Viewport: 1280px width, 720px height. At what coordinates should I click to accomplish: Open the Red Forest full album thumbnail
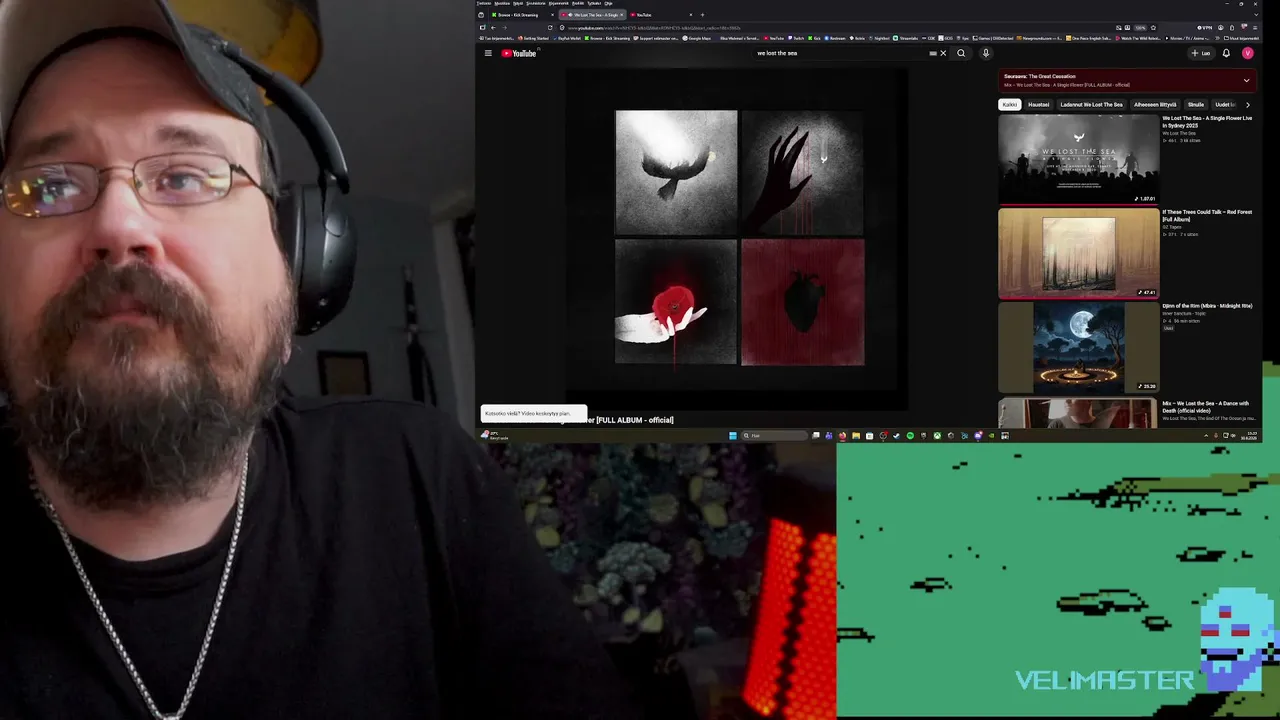coord(1078,253)
